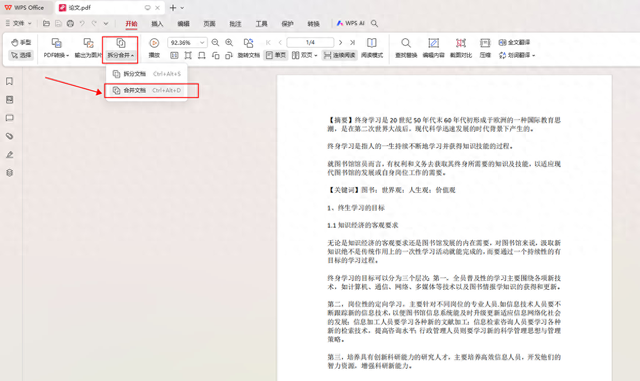Switch to 单页 single page view

coord(276,55)
